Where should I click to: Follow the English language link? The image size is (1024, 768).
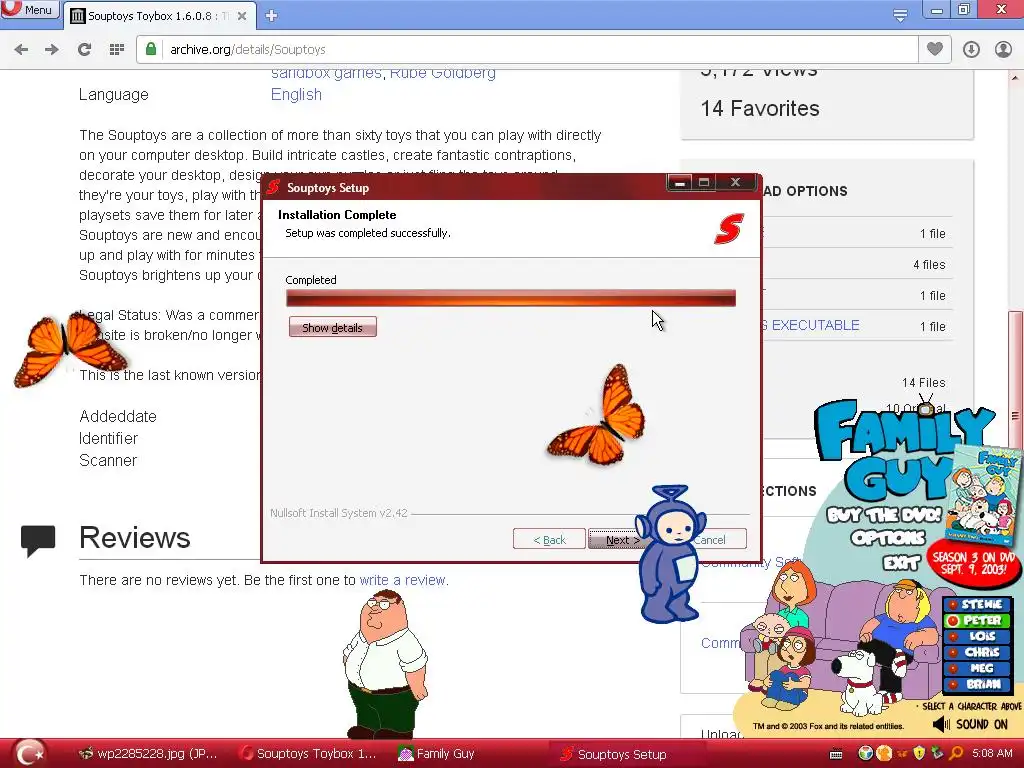[296, 95]
